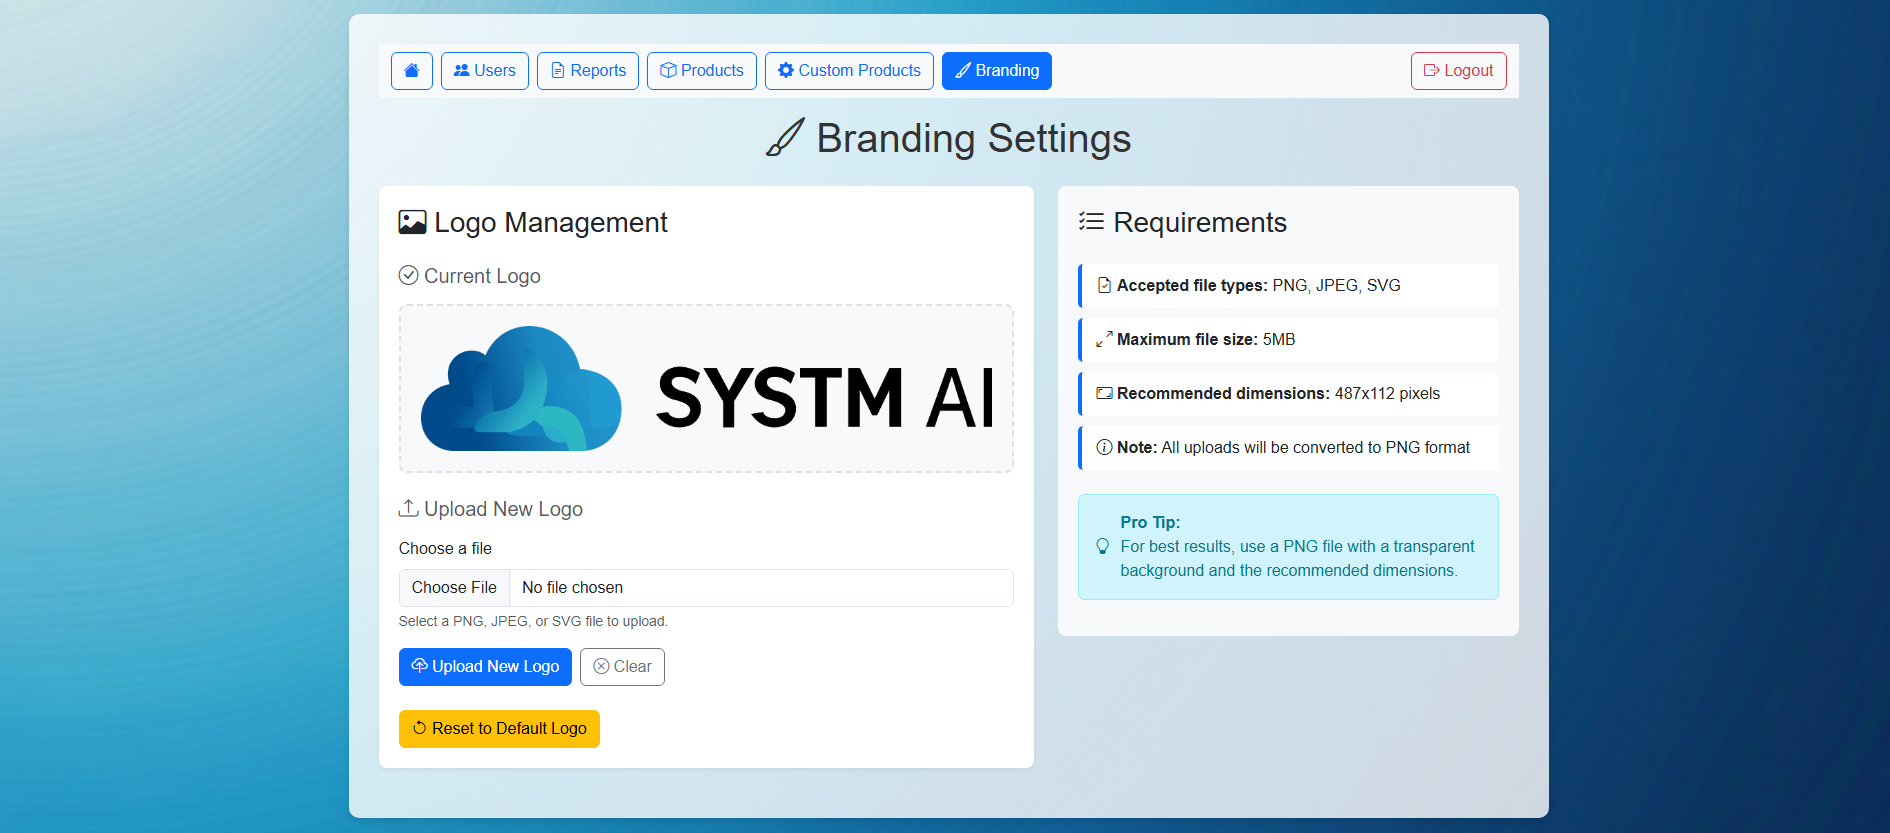Clear the selected file
This screenshot has height=833, width=1890.
(x=622, y=667)
